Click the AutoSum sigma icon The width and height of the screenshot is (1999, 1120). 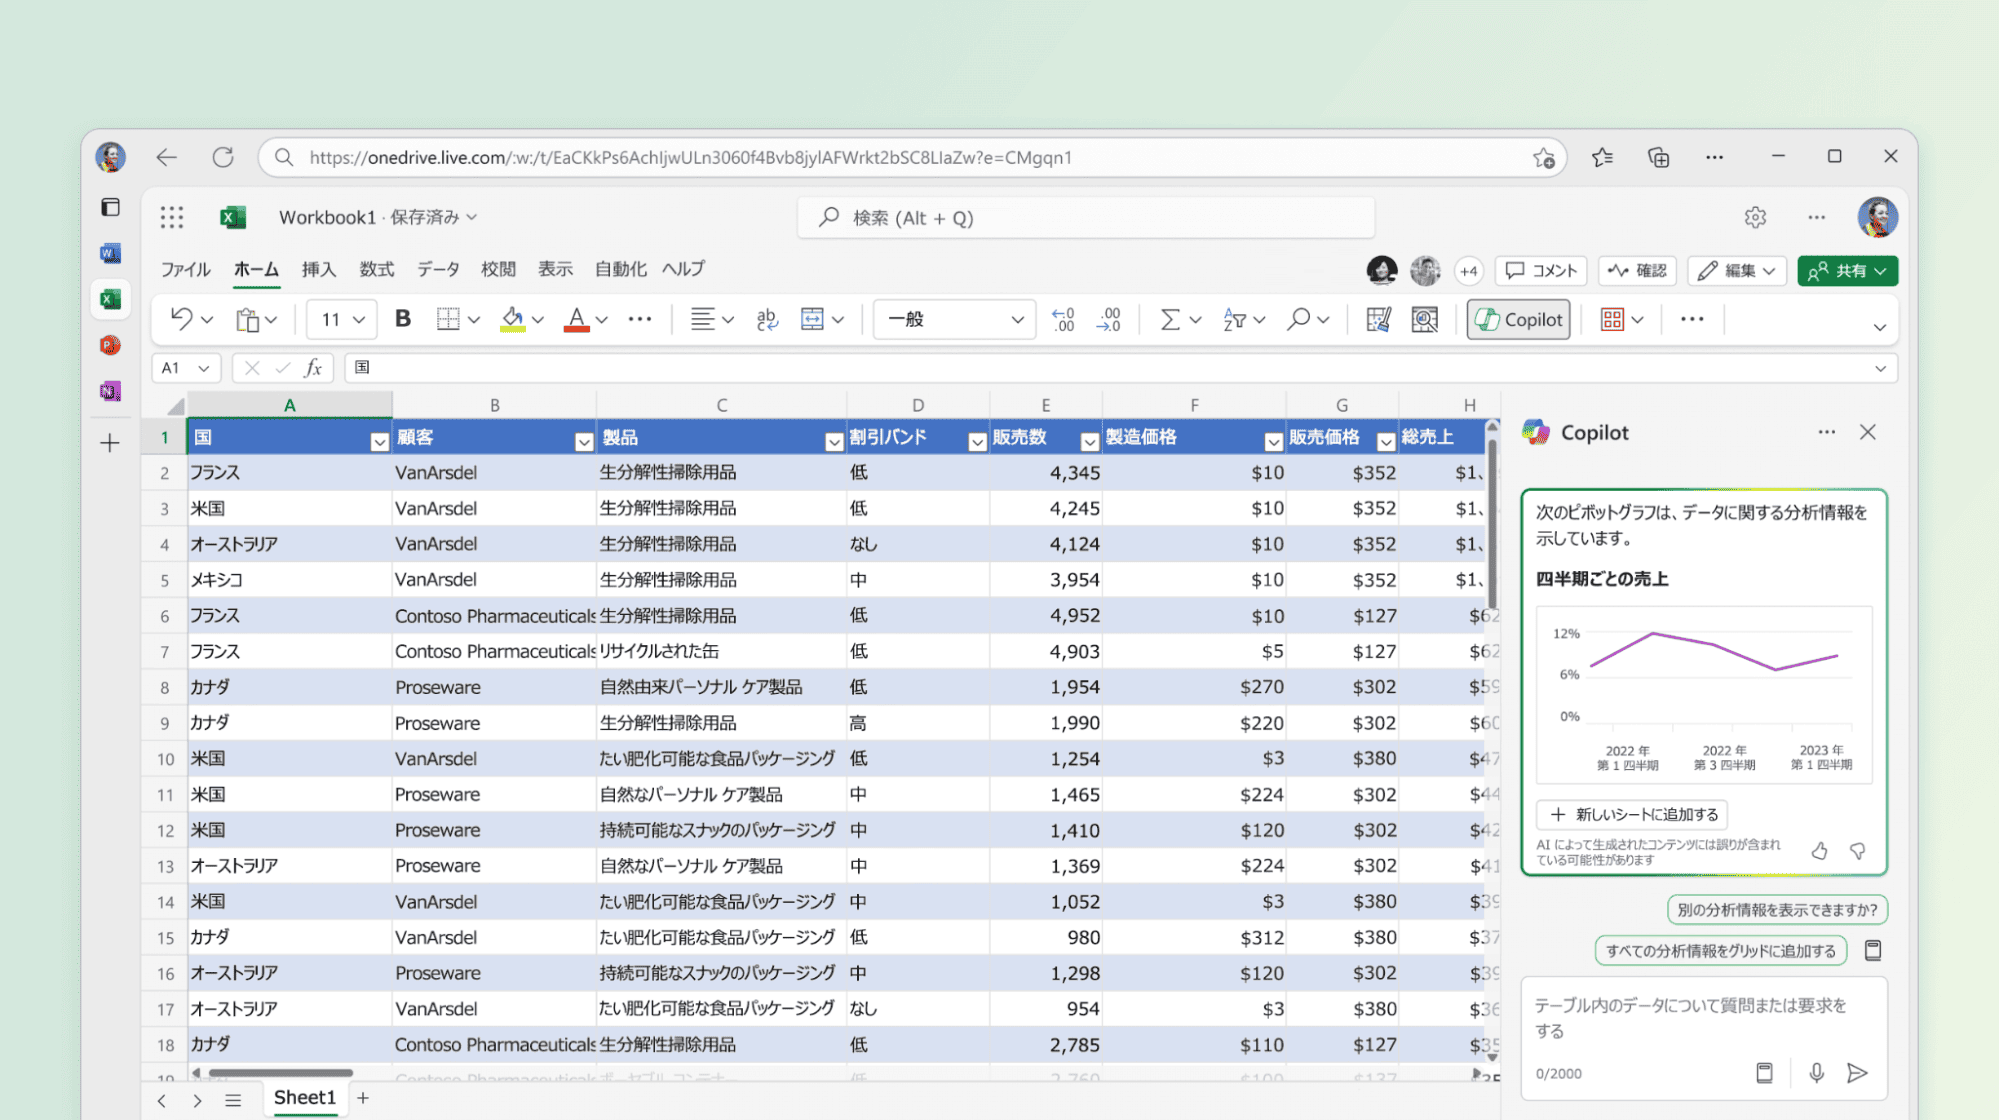coord(1169,319)
